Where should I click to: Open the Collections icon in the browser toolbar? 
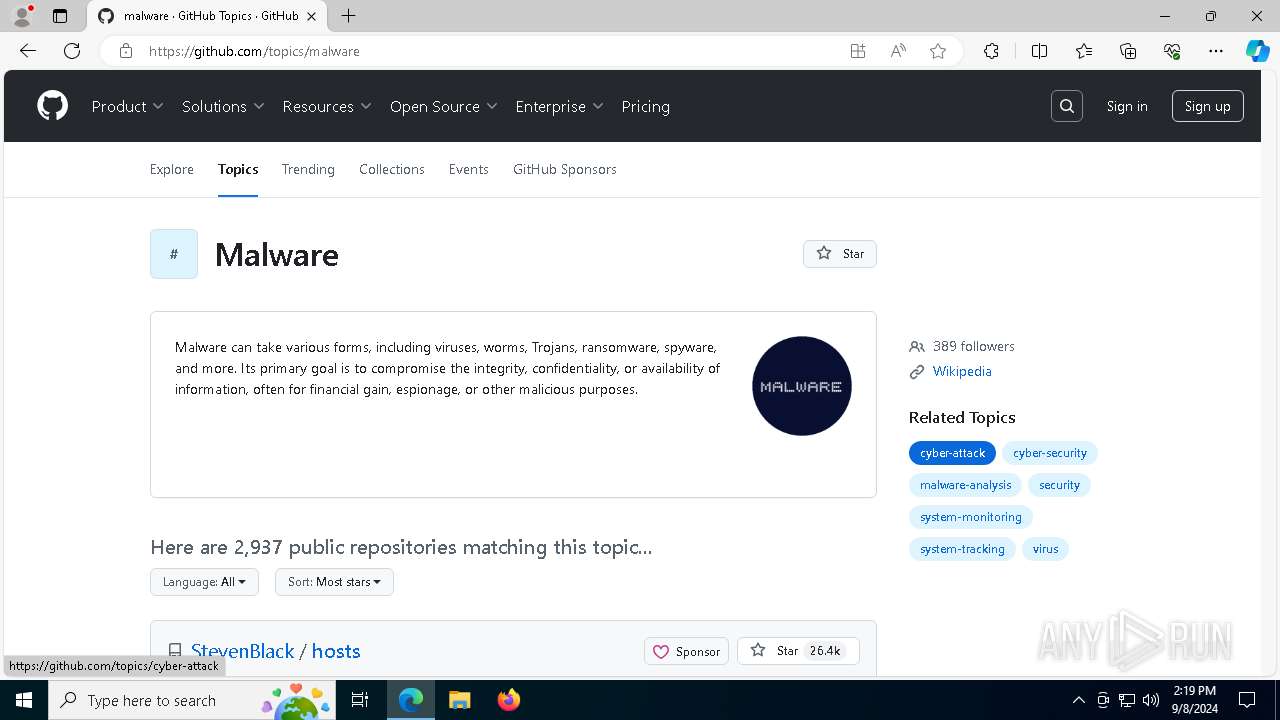pos(1128,51)
